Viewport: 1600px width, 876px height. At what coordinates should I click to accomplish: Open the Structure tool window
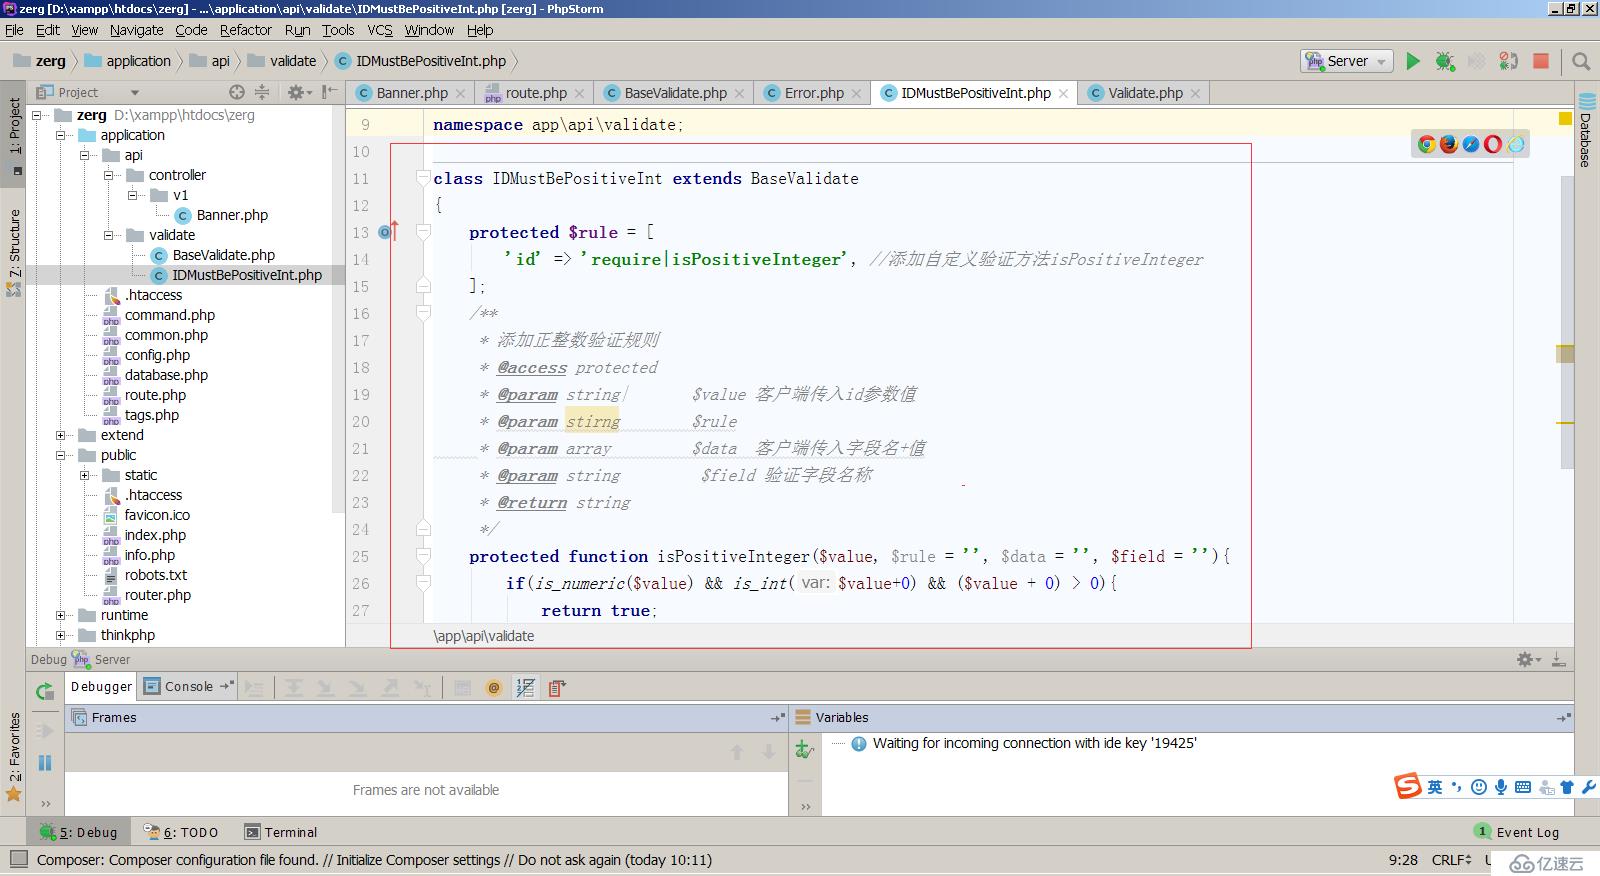pos(14,252)
